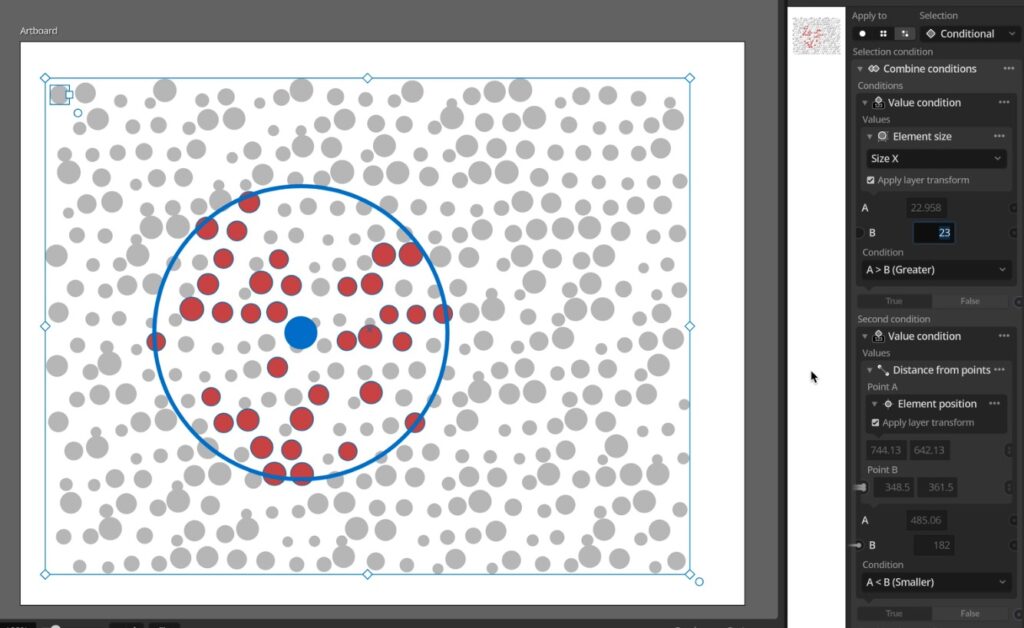This screenshot has height=628, width=1024.
Task: Uncheck Apply layer transform under Element size
Action: click(x=872, y=180)
